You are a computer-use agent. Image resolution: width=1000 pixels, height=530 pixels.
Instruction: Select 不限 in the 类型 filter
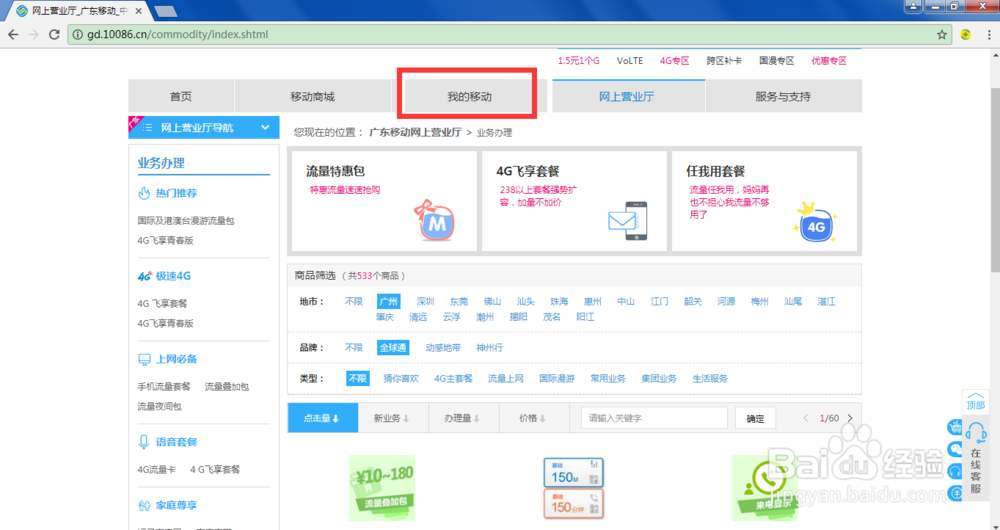click(x=358, y=378)
